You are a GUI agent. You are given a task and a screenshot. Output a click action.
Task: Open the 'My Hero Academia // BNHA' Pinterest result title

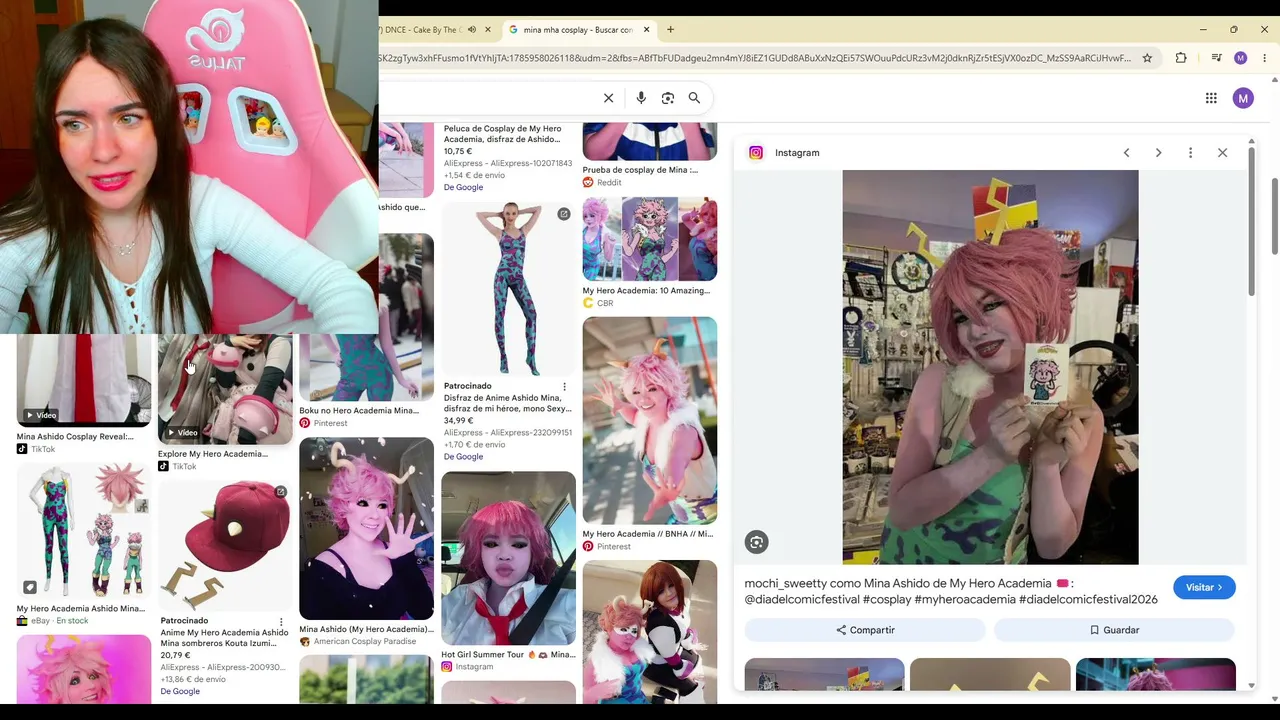[x=648, y=534]
